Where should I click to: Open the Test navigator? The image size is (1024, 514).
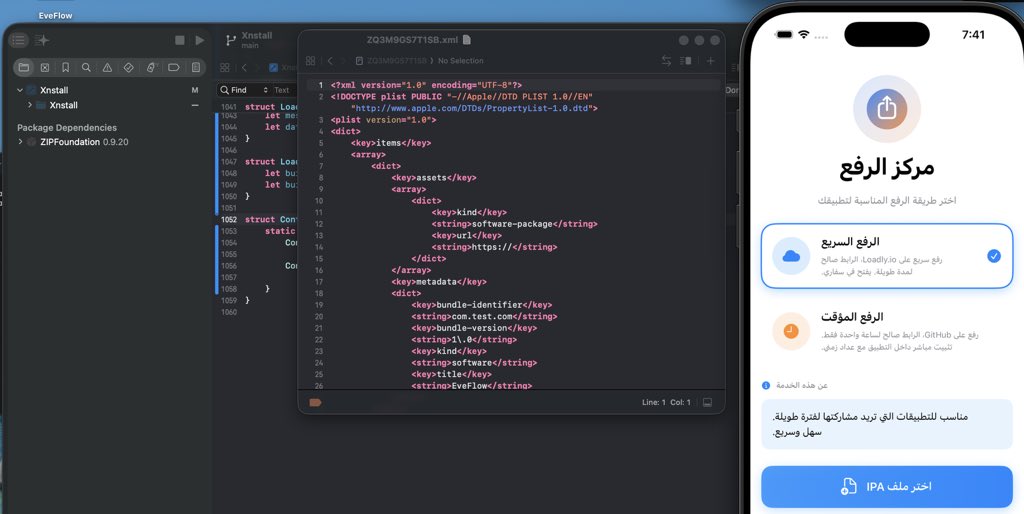(x=129, y=67)
